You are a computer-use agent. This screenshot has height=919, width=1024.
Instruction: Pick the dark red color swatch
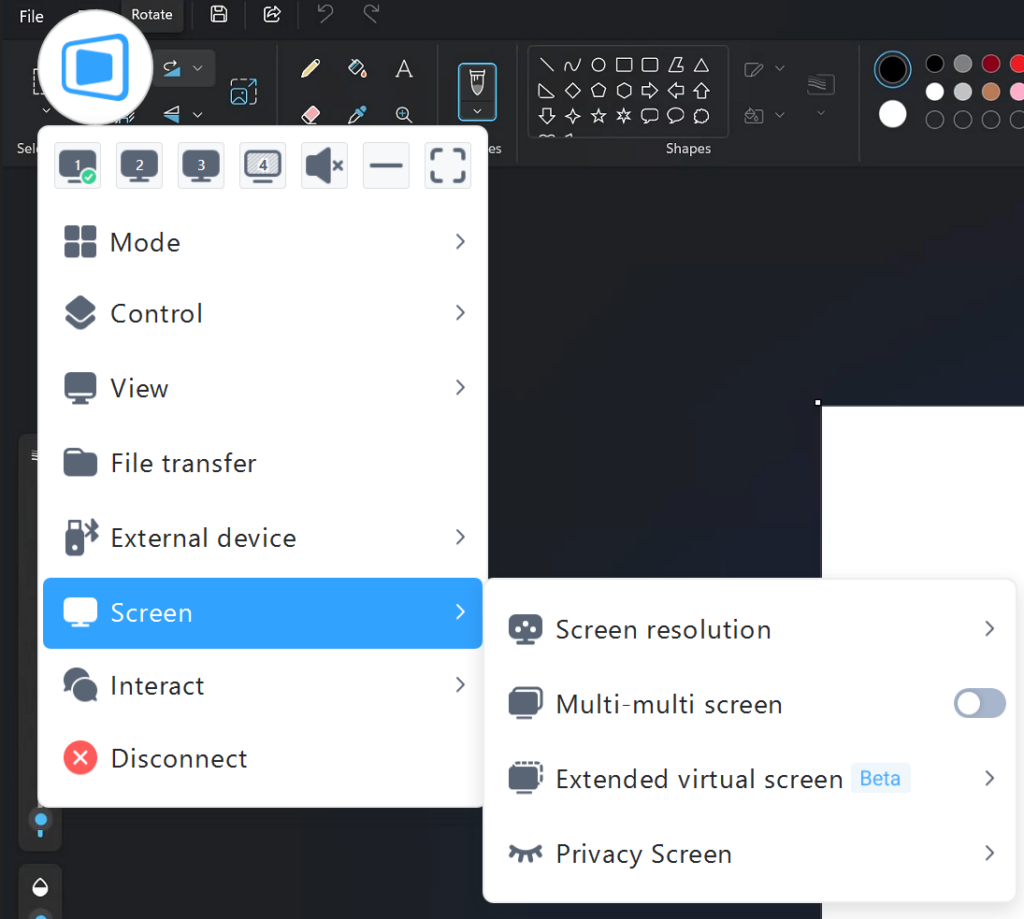[990, 64]
